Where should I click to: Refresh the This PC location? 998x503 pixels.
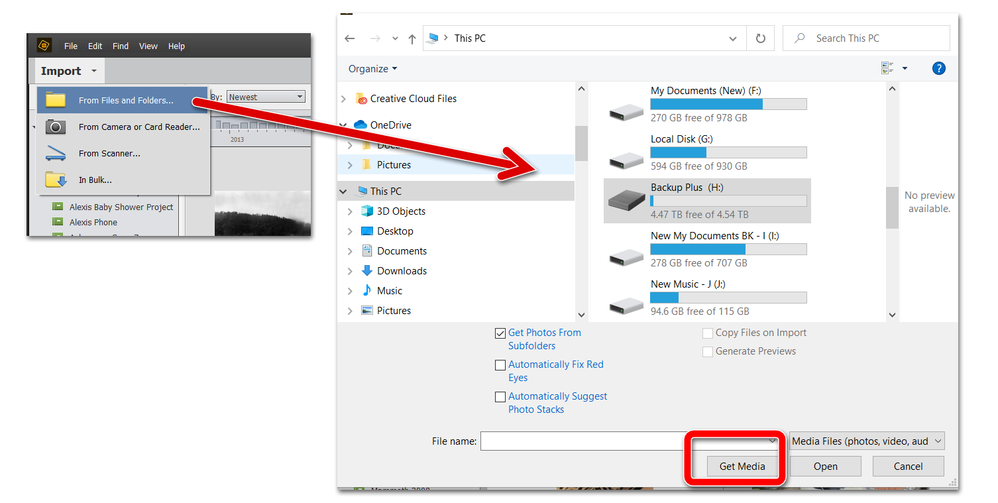coord(760,38)
